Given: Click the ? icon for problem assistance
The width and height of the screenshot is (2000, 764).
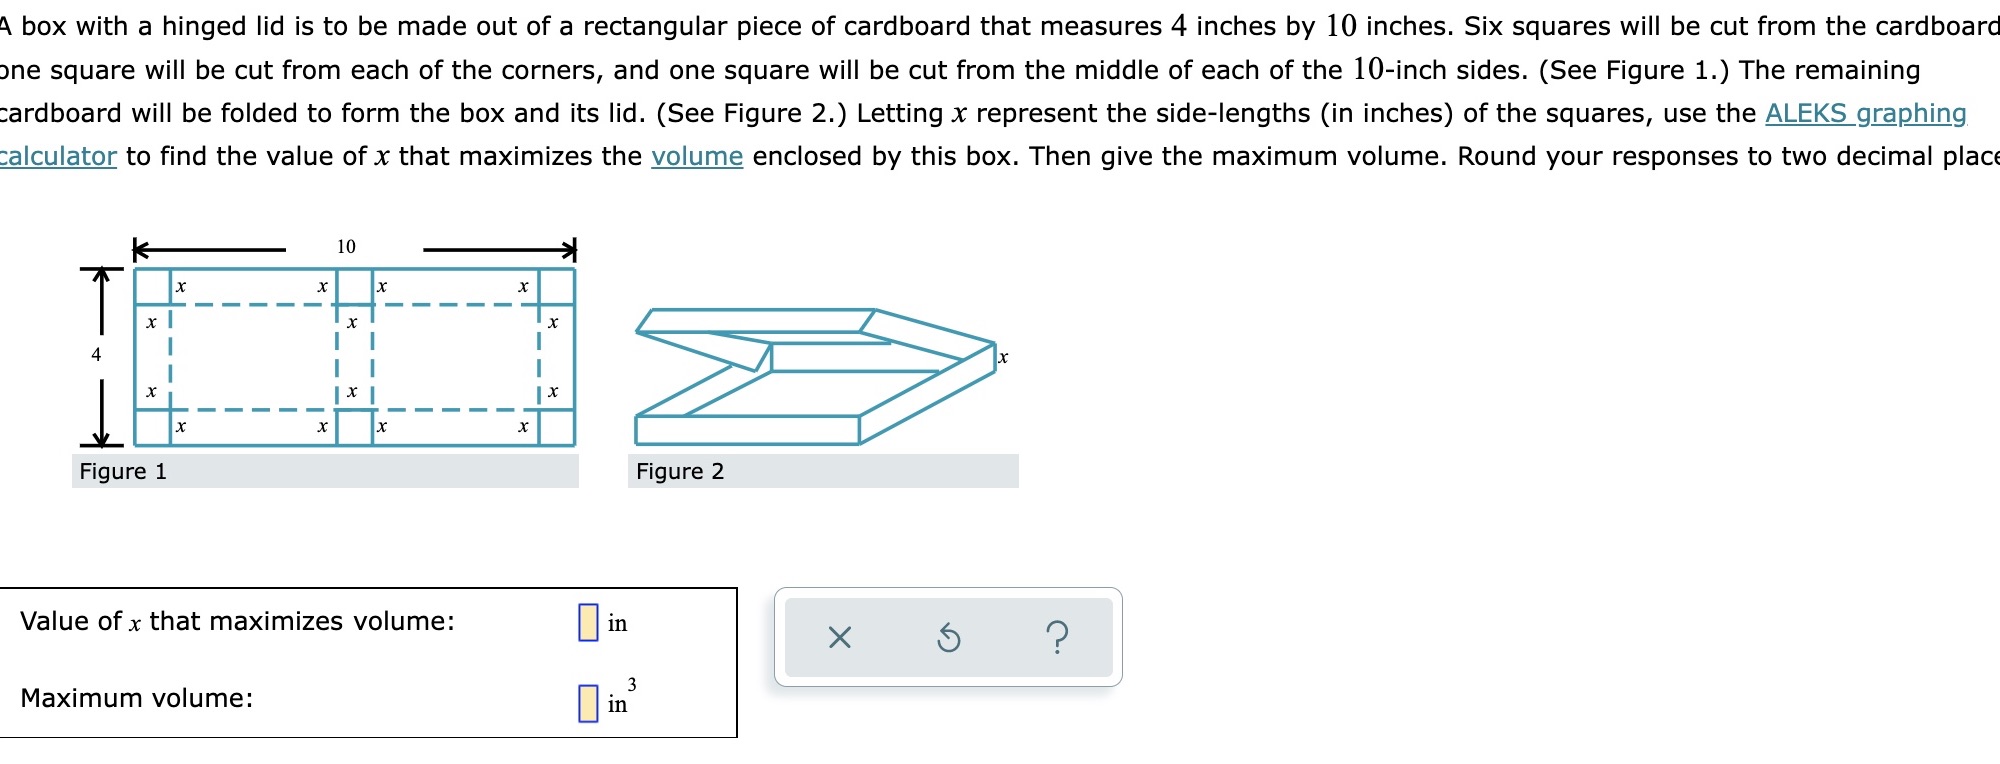Looking at the screenshot, I should 1058,639.
